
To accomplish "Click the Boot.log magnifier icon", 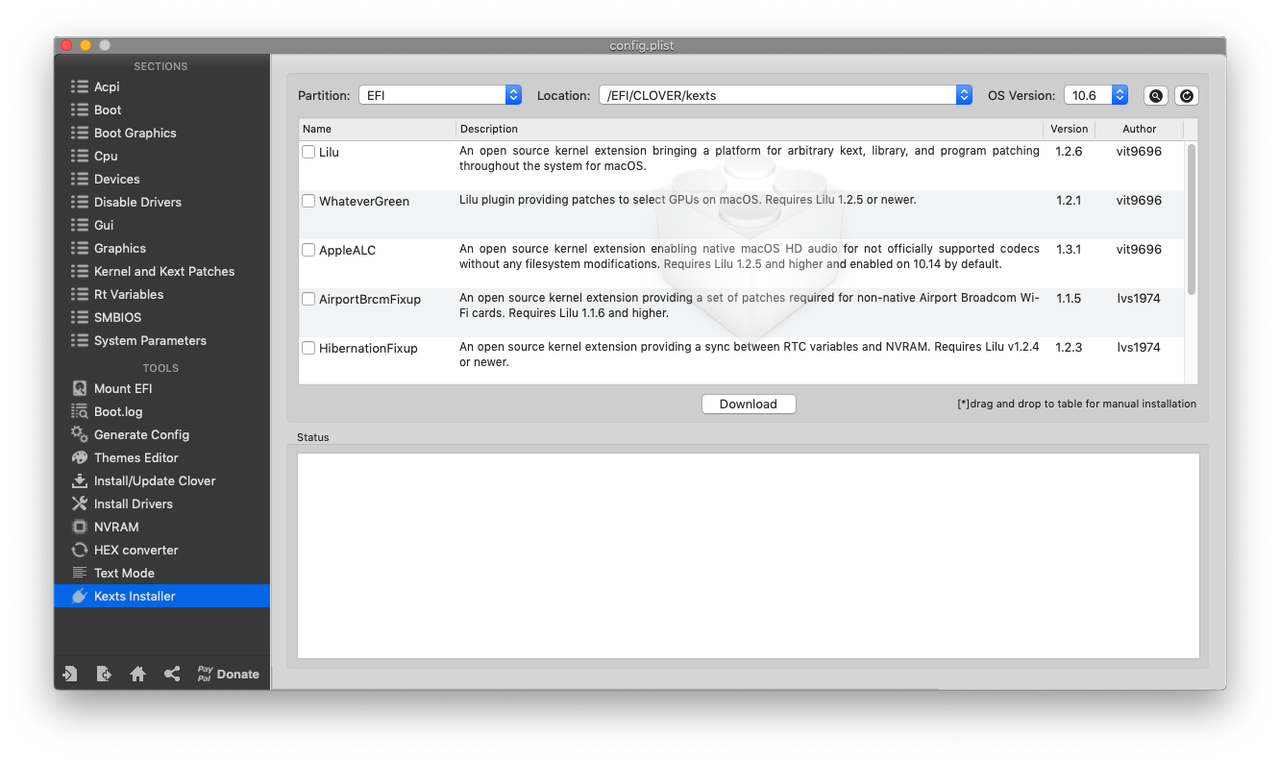I will [79, 411].
